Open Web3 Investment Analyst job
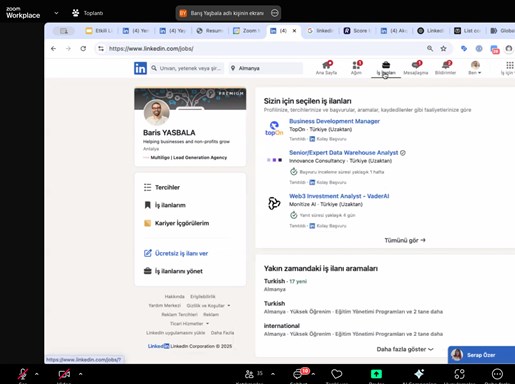The height and width of the screenshot is (384, 515). 339,196
